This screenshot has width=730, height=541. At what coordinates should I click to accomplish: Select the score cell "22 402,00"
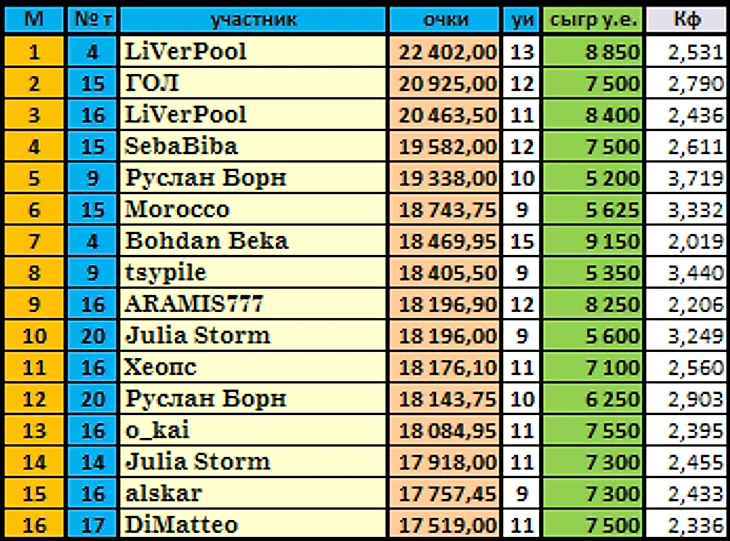[x=445, y=51]
